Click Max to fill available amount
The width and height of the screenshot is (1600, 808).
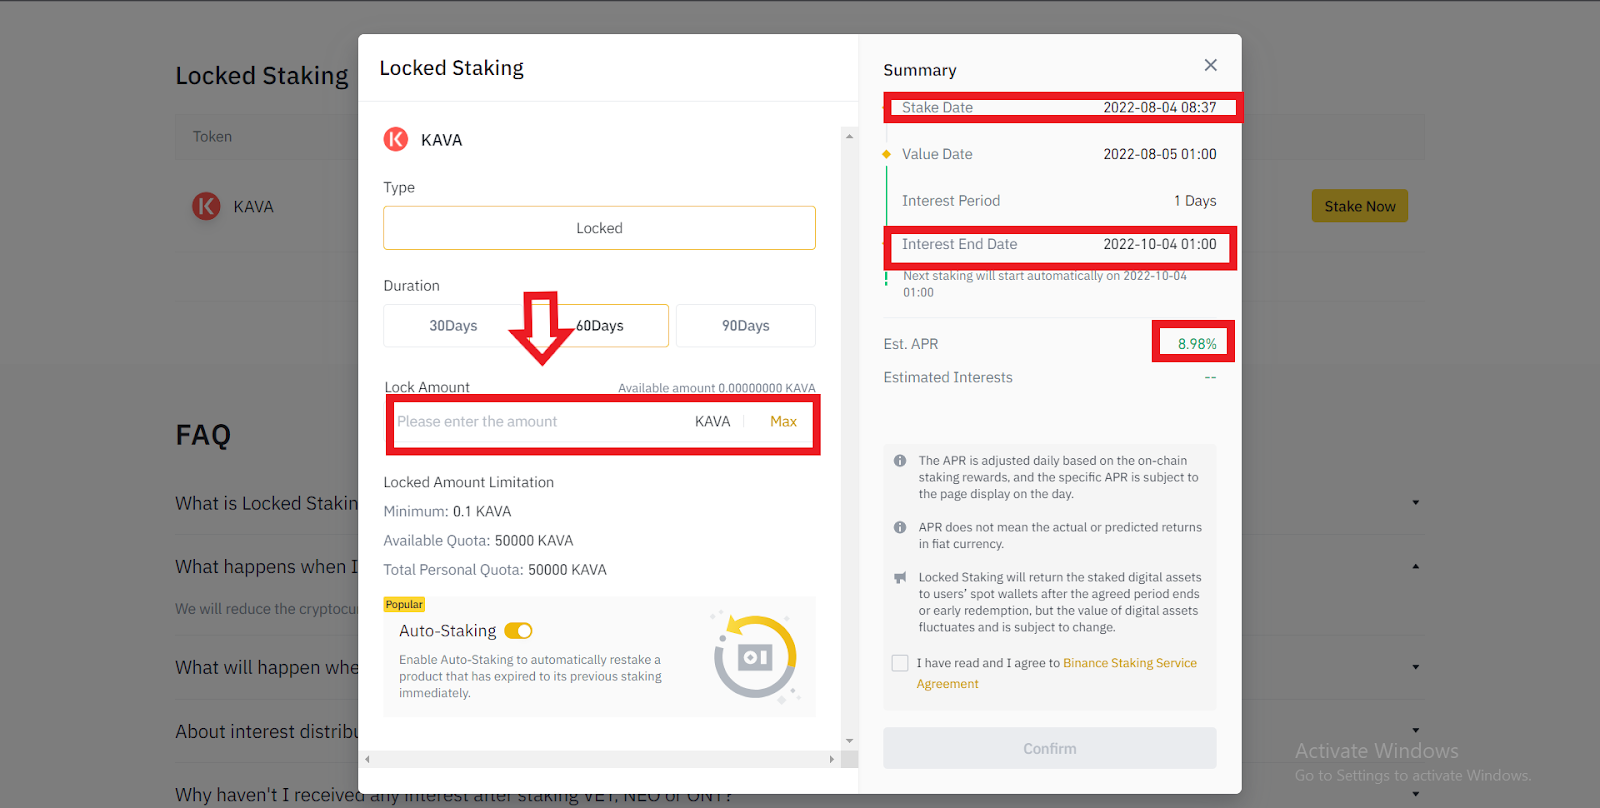tap(783, 422)
